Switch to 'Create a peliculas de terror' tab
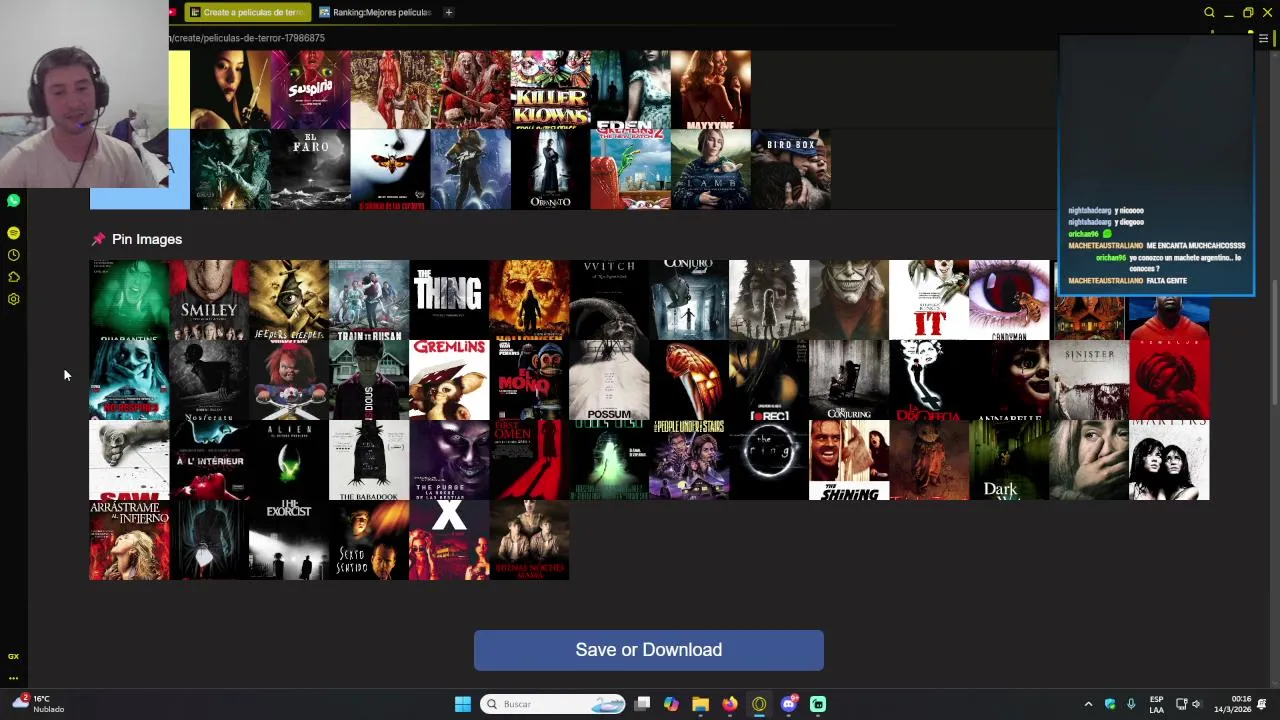 [247, 12]
